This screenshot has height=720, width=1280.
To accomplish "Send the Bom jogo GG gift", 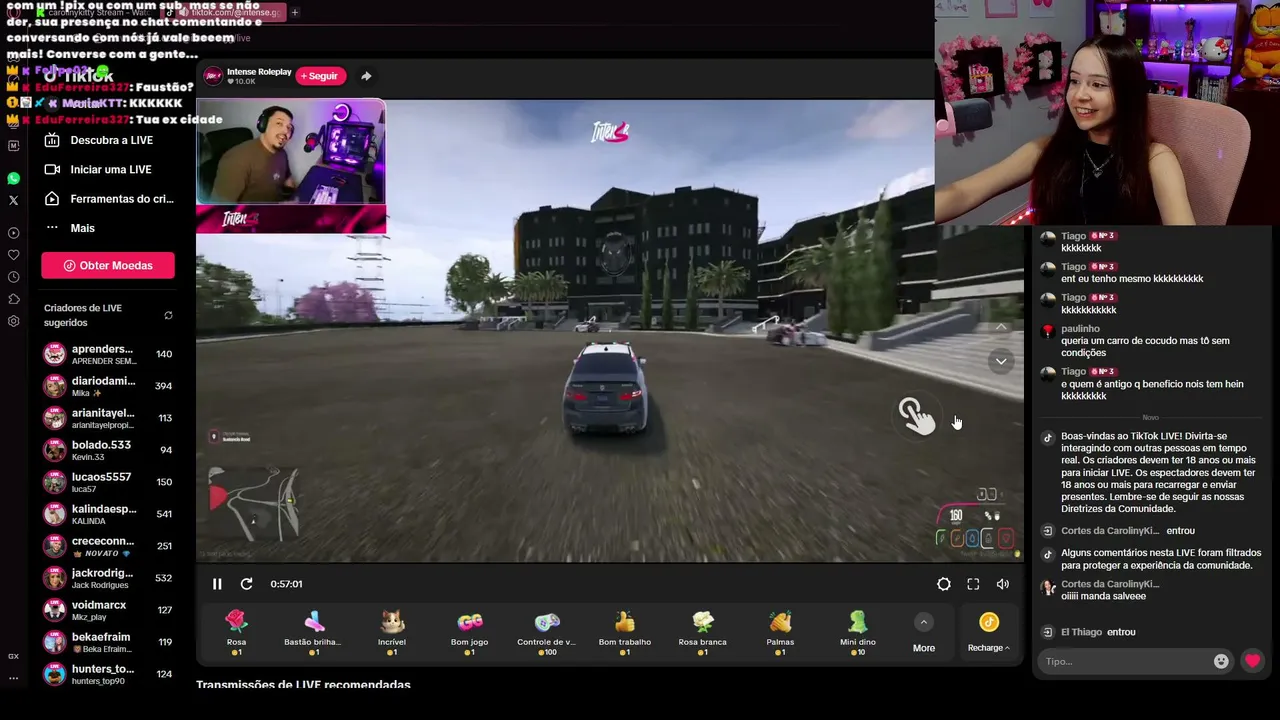I will 469,633.
